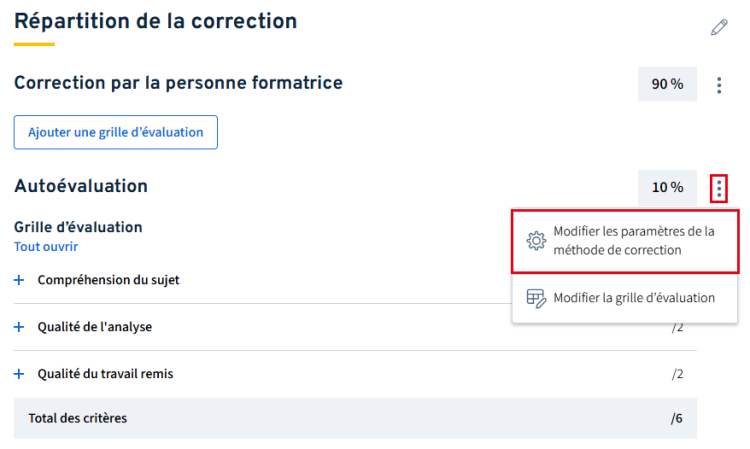
Task: Expand Qualité du travail remis with plus icon
Action: tap(19, 374)
